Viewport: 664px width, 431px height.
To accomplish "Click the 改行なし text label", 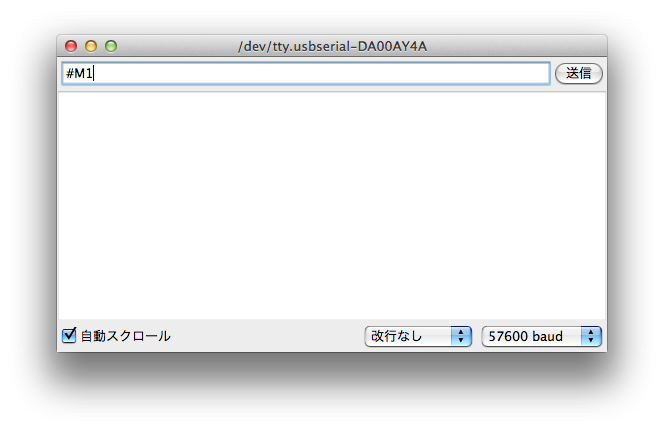I will [x=396, y=336].
